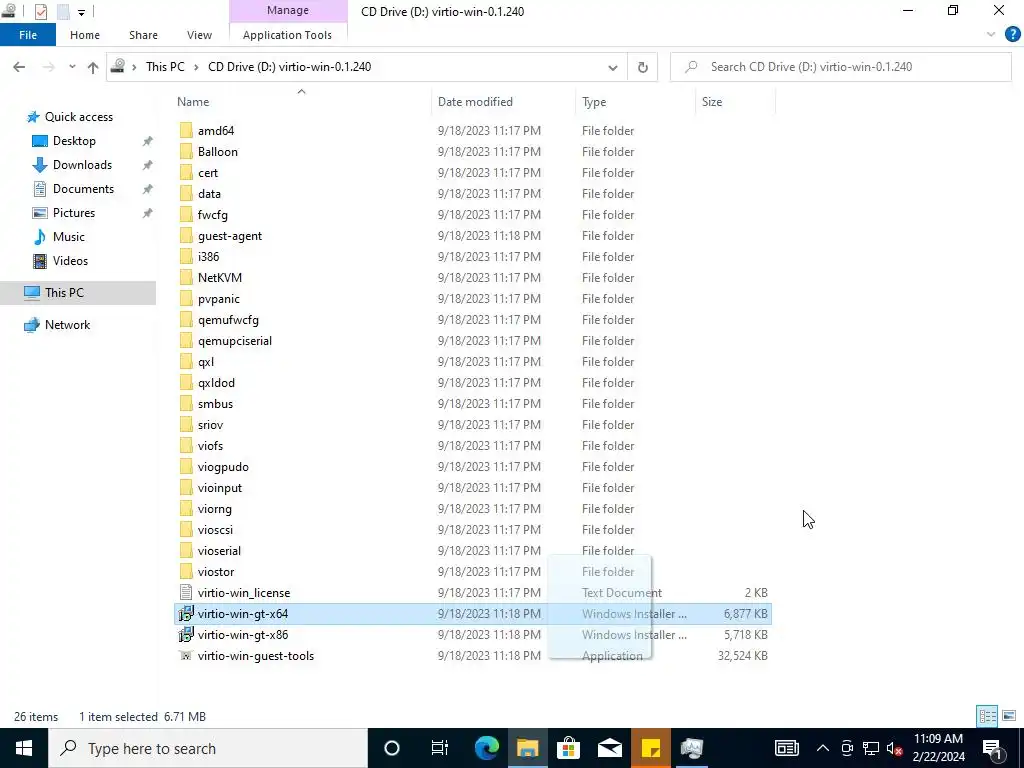Image resolution: width=1024 pixels, height=768 pixels.
Task: Select the qemupciserial folder
Action: point(235,341)
